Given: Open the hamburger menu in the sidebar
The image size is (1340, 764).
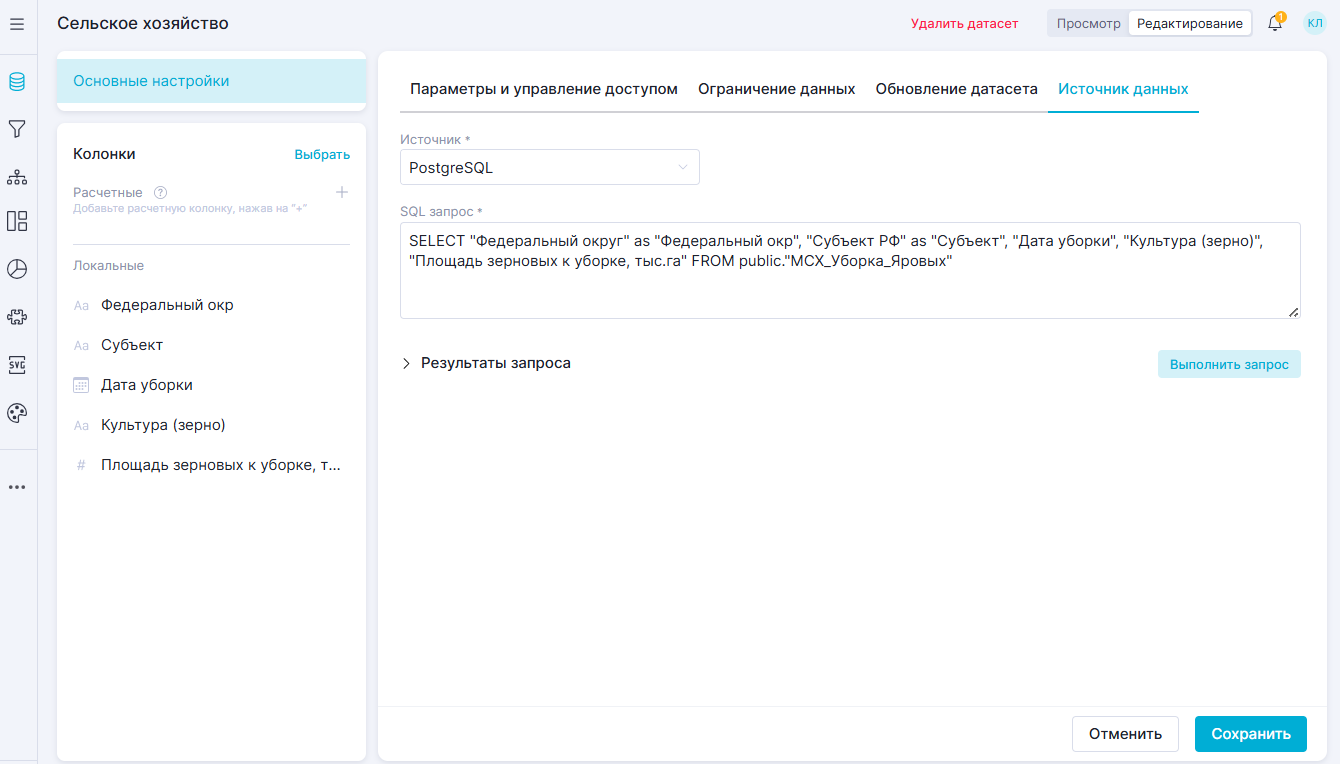Looking at the screenshot, I should click(x=17, y=23).
